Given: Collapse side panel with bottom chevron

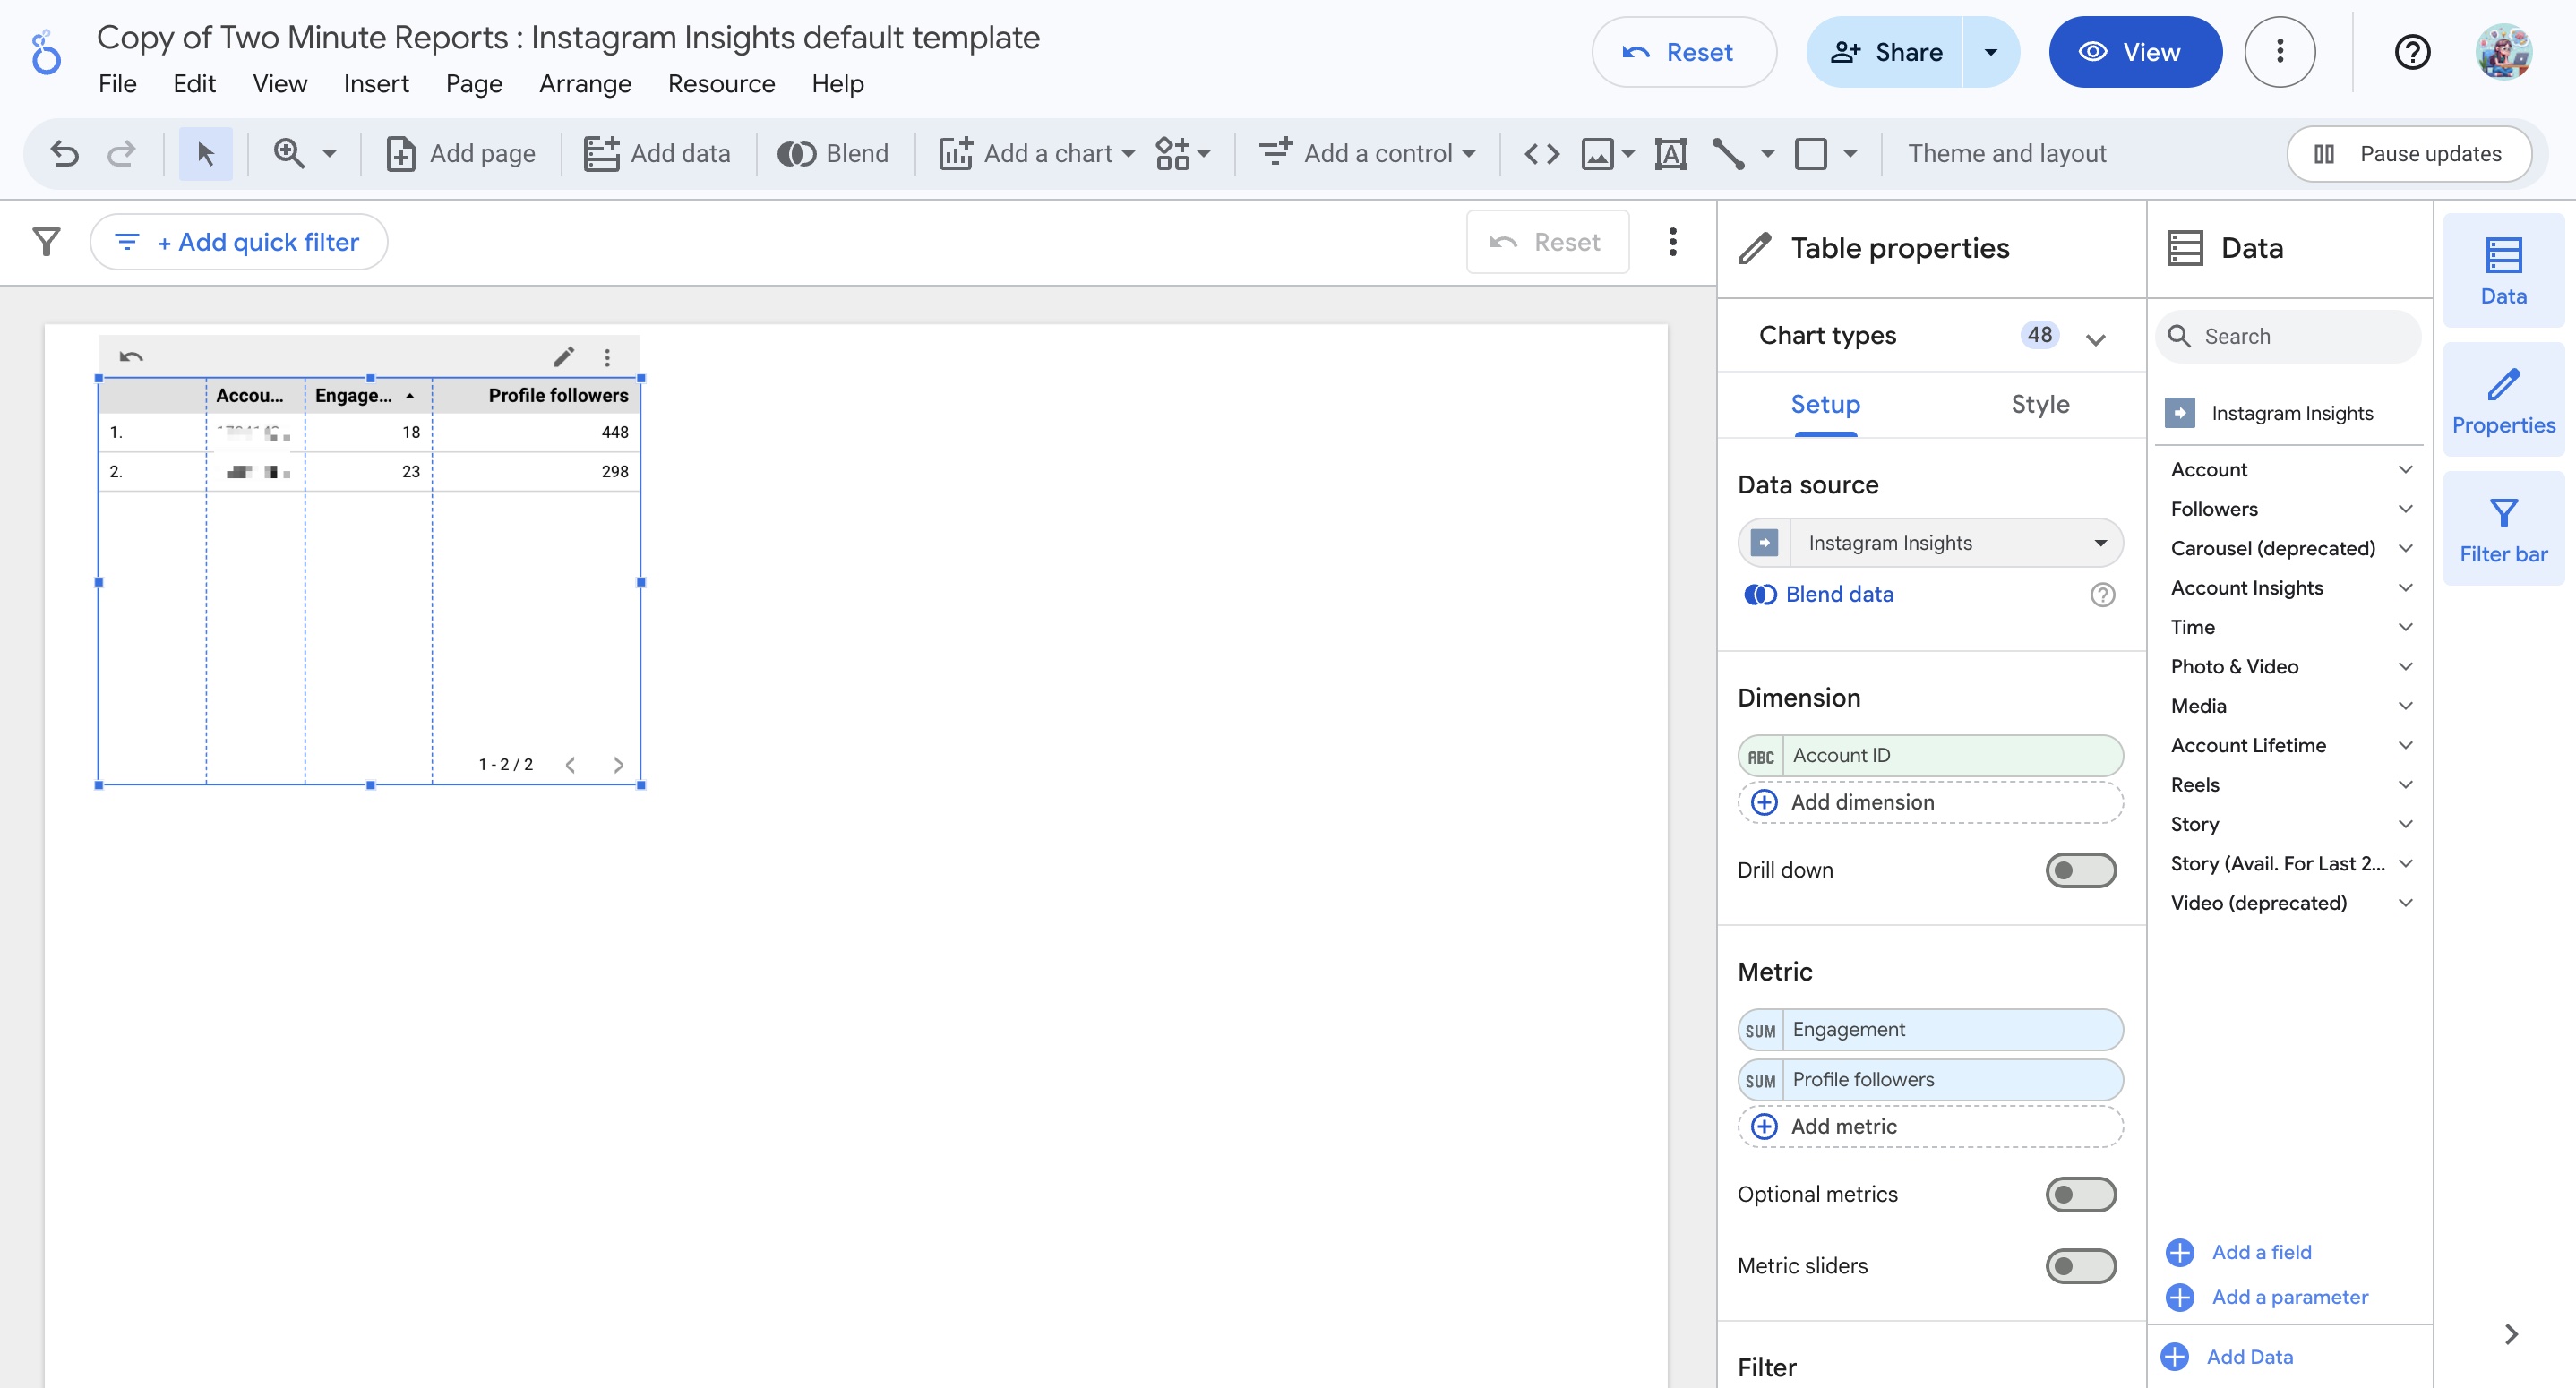Looking at the screenshot, I should [x=2510, y=1334].
